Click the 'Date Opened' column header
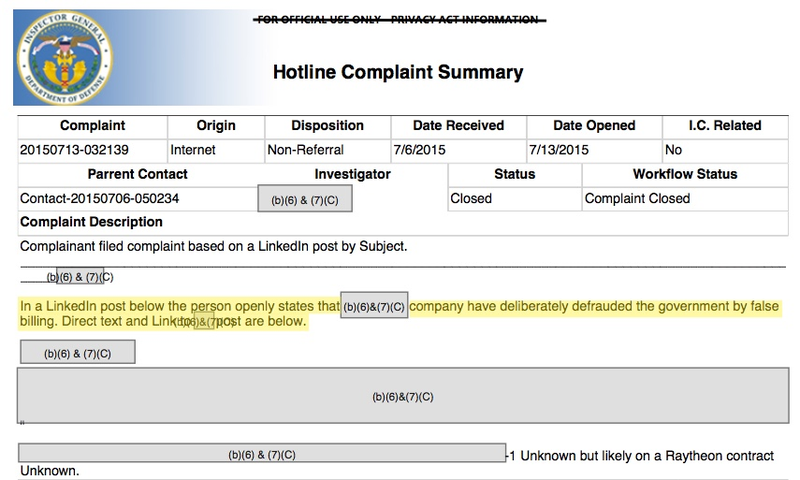Screen dimensions: 800x480 [594, 125]
